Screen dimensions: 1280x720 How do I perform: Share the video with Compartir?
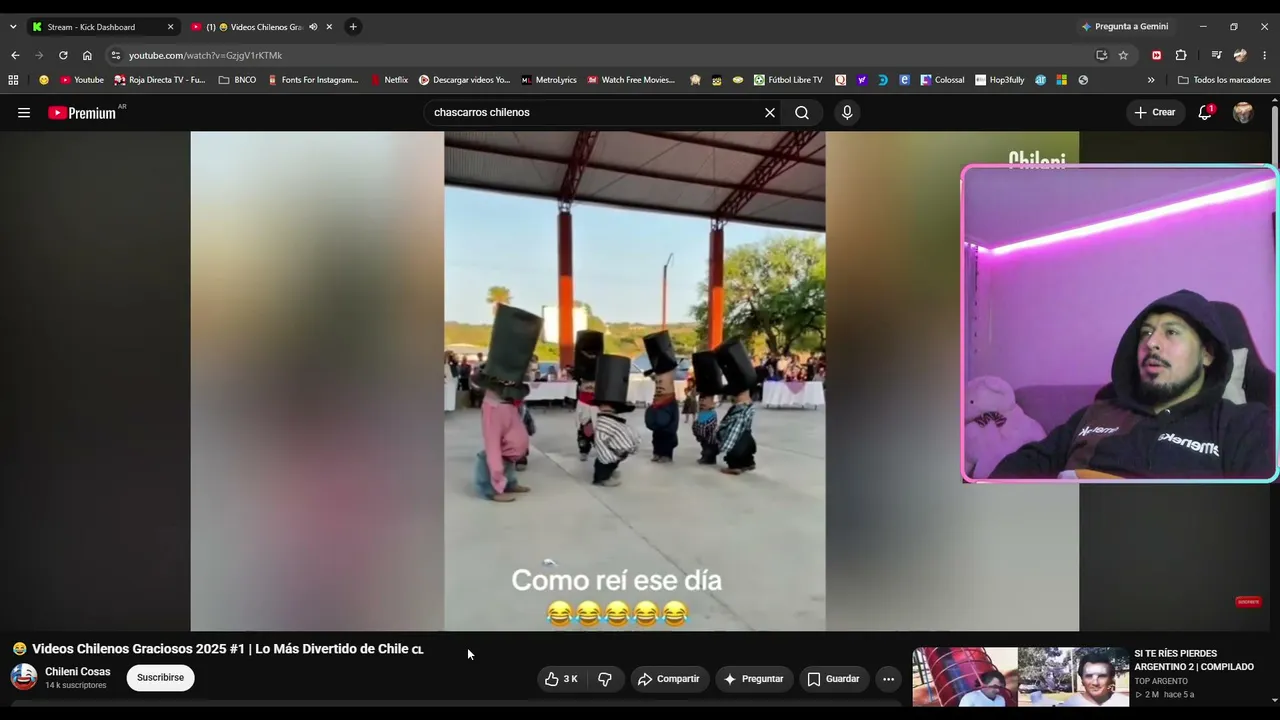click(669, 679)
